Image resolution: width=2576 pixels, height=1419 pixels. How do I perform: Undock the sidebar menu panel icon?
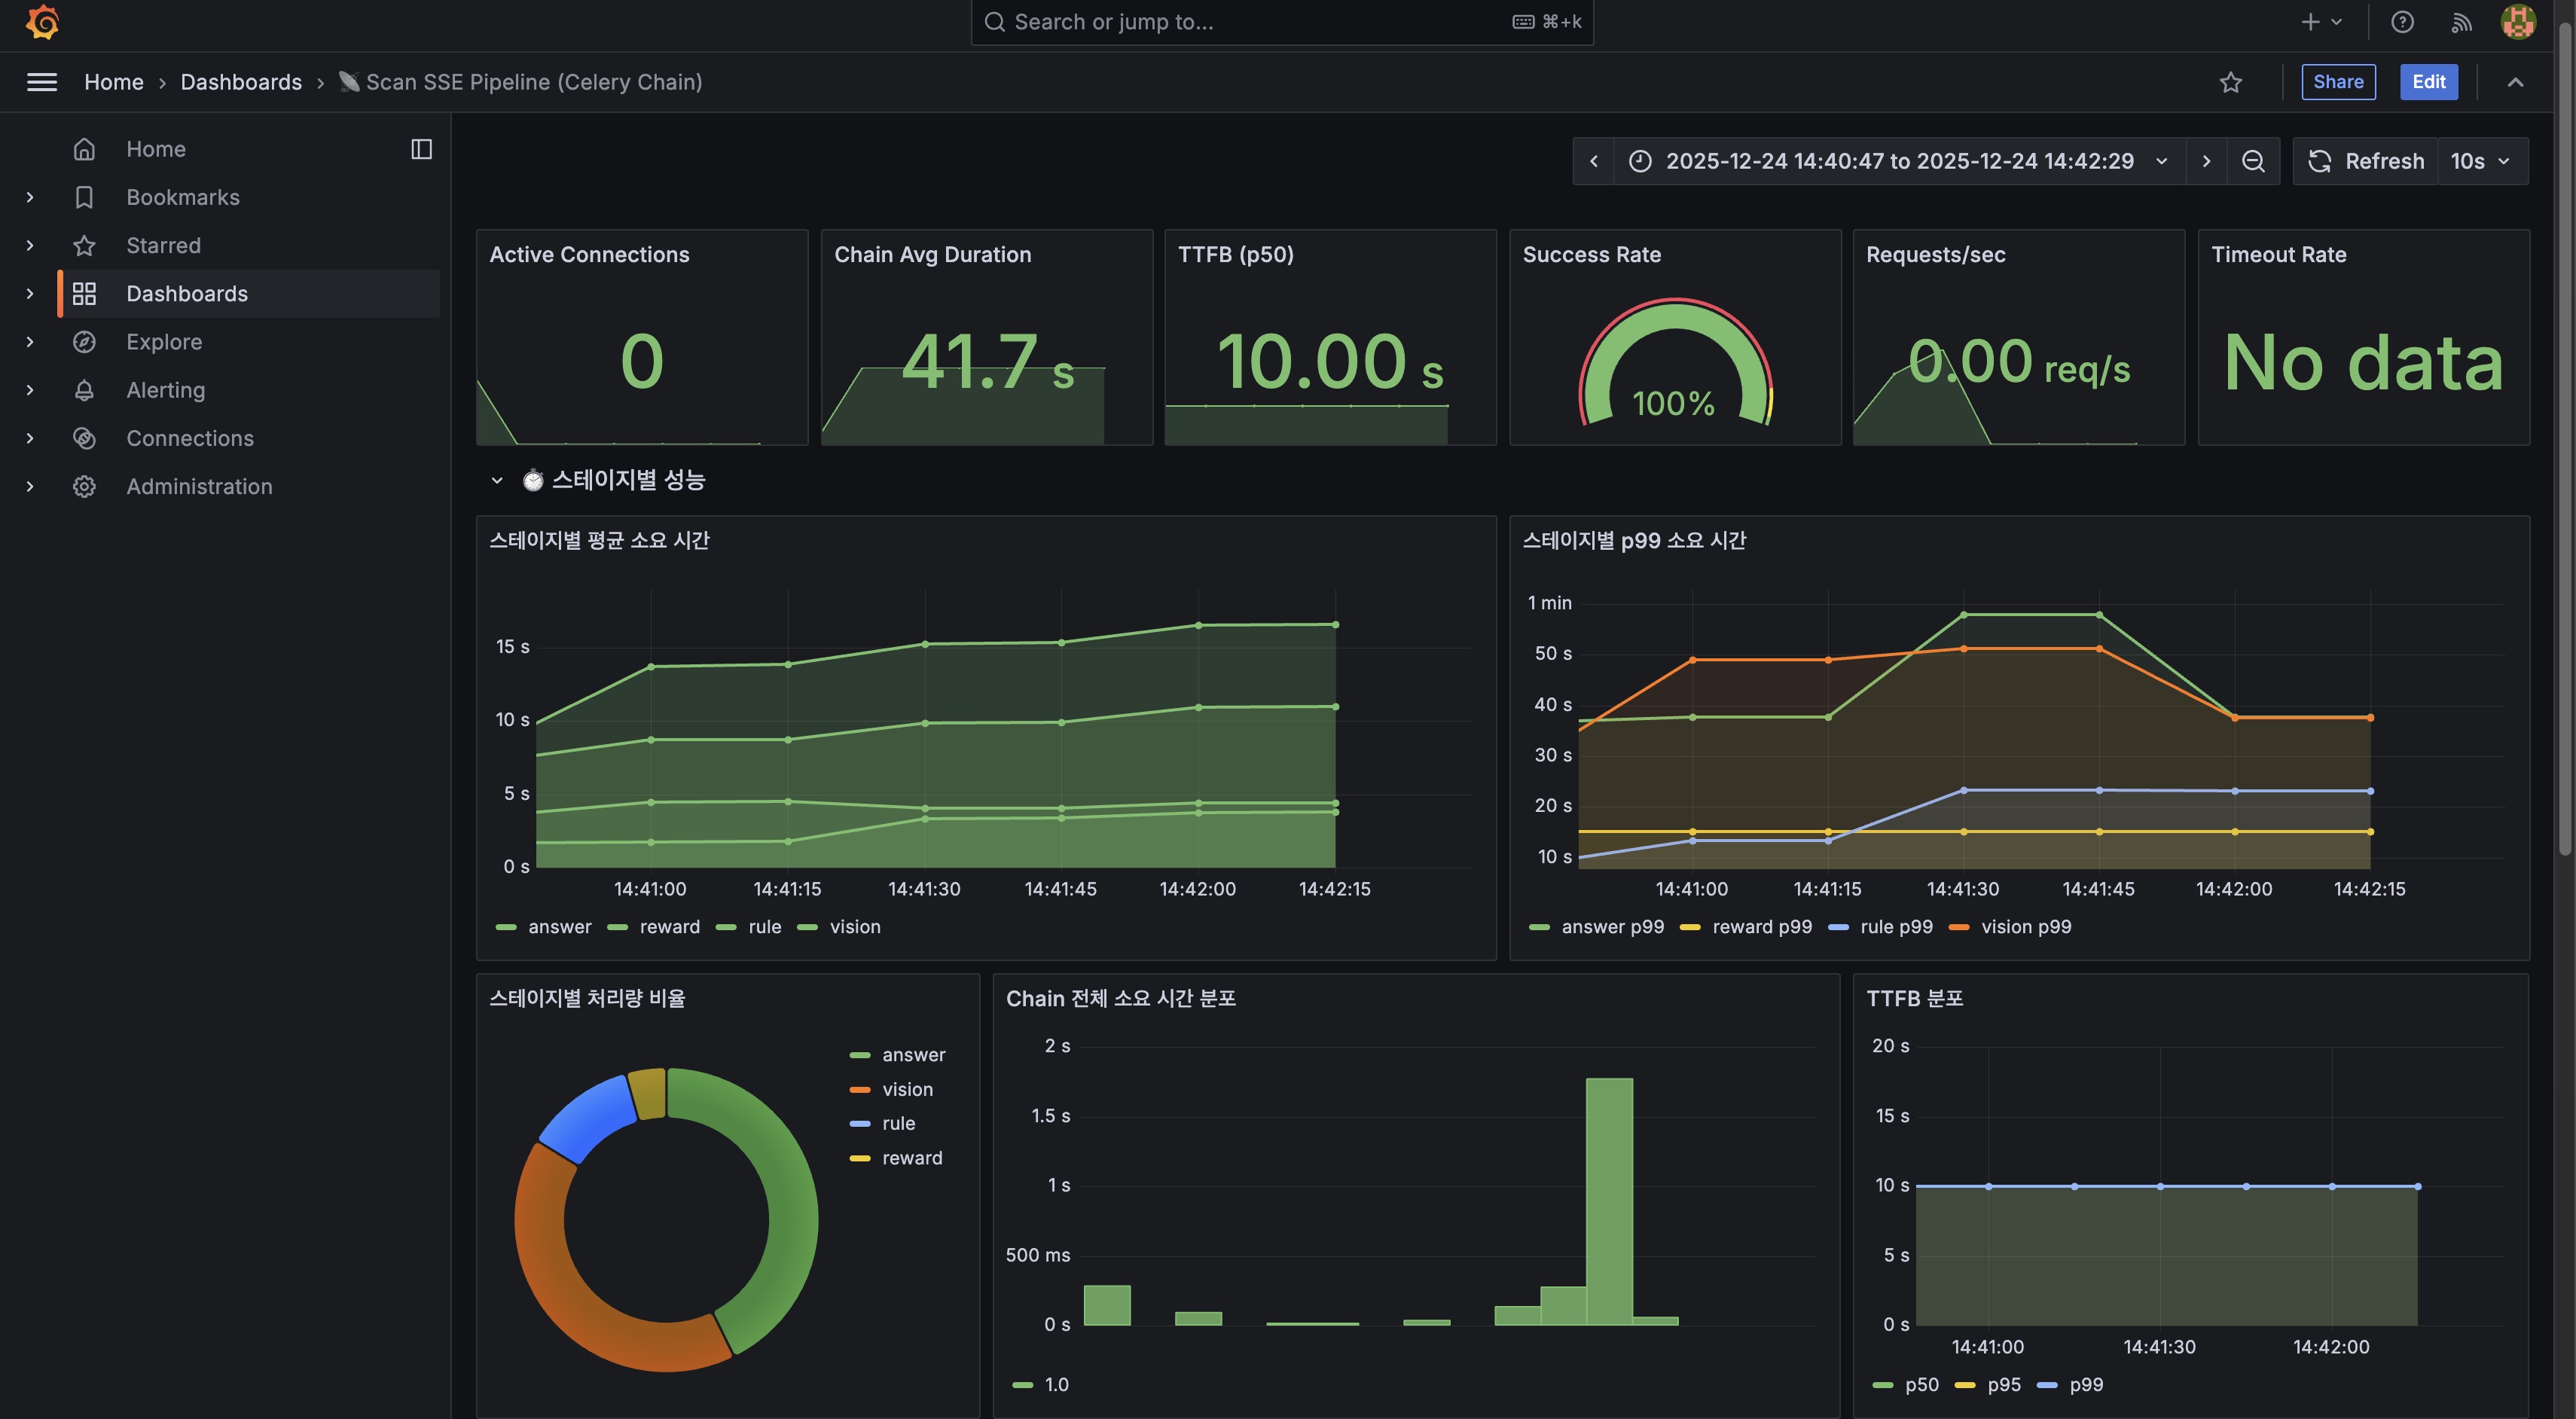pyautogui.click(x=421, y=149)
